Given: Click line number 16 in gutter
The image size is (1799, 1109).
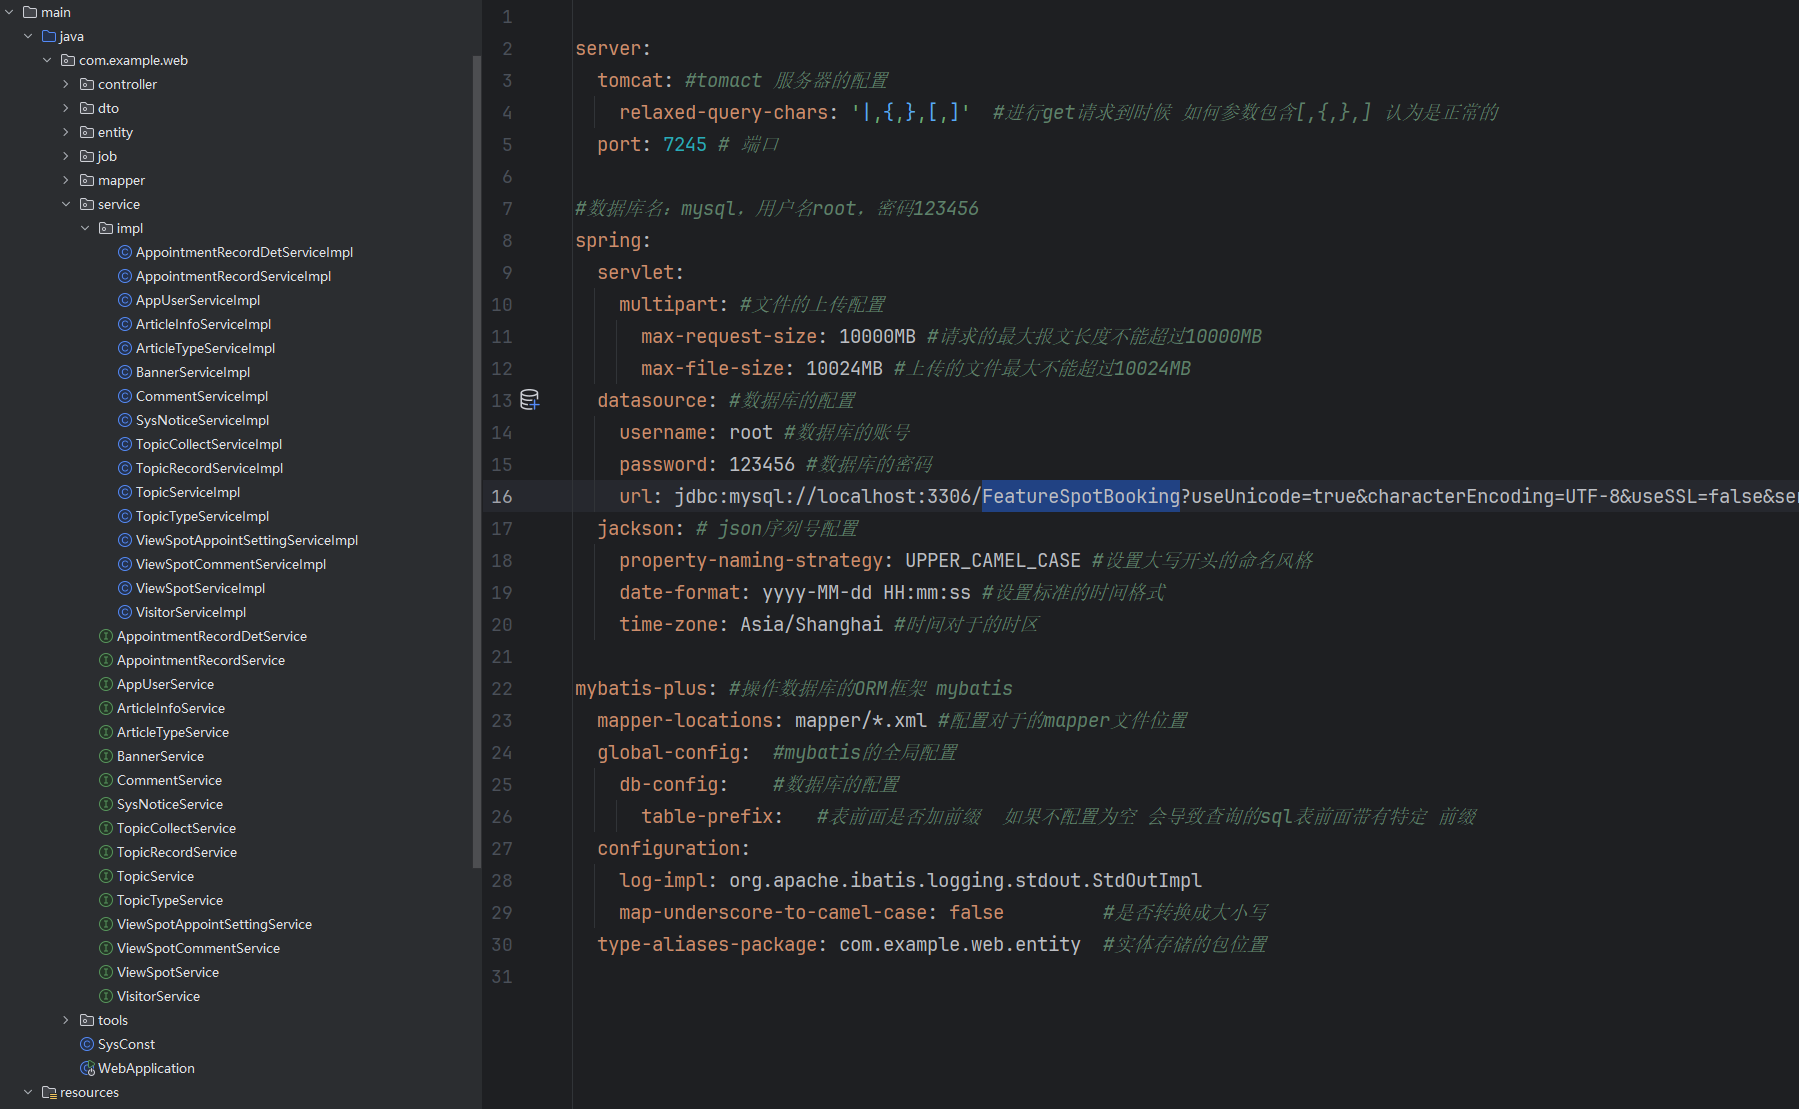Looking at the screenshot, I should tap(502, 496).
